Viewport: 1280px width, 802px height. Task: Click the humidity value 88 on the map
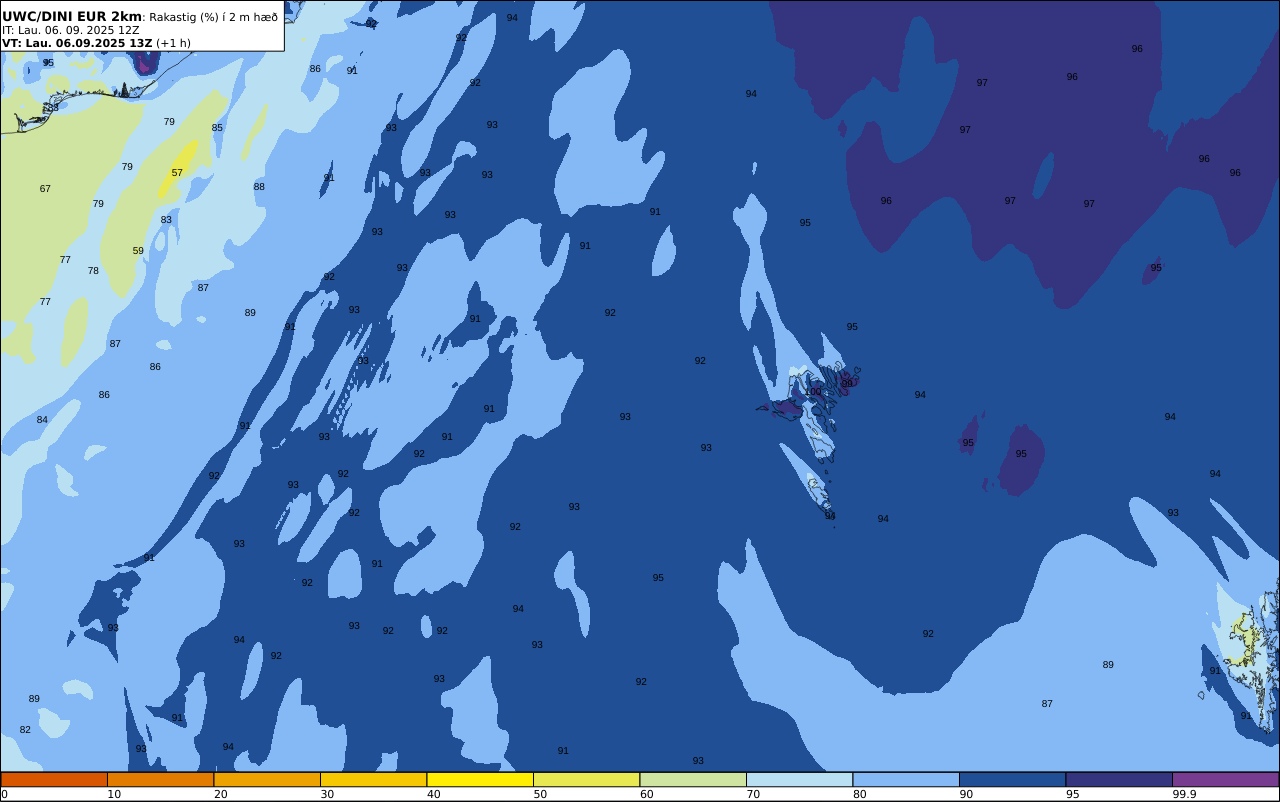(x=259, y=187)
